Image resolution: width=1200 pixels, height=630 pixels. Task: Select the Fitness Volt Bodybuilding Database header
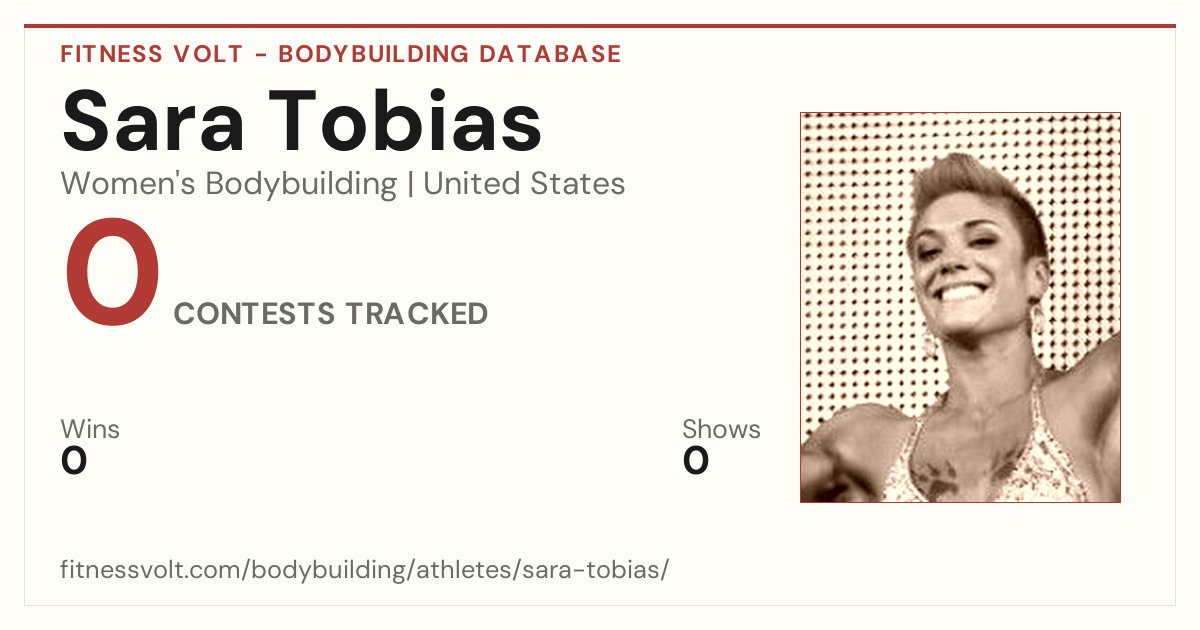tap(341, 54)
